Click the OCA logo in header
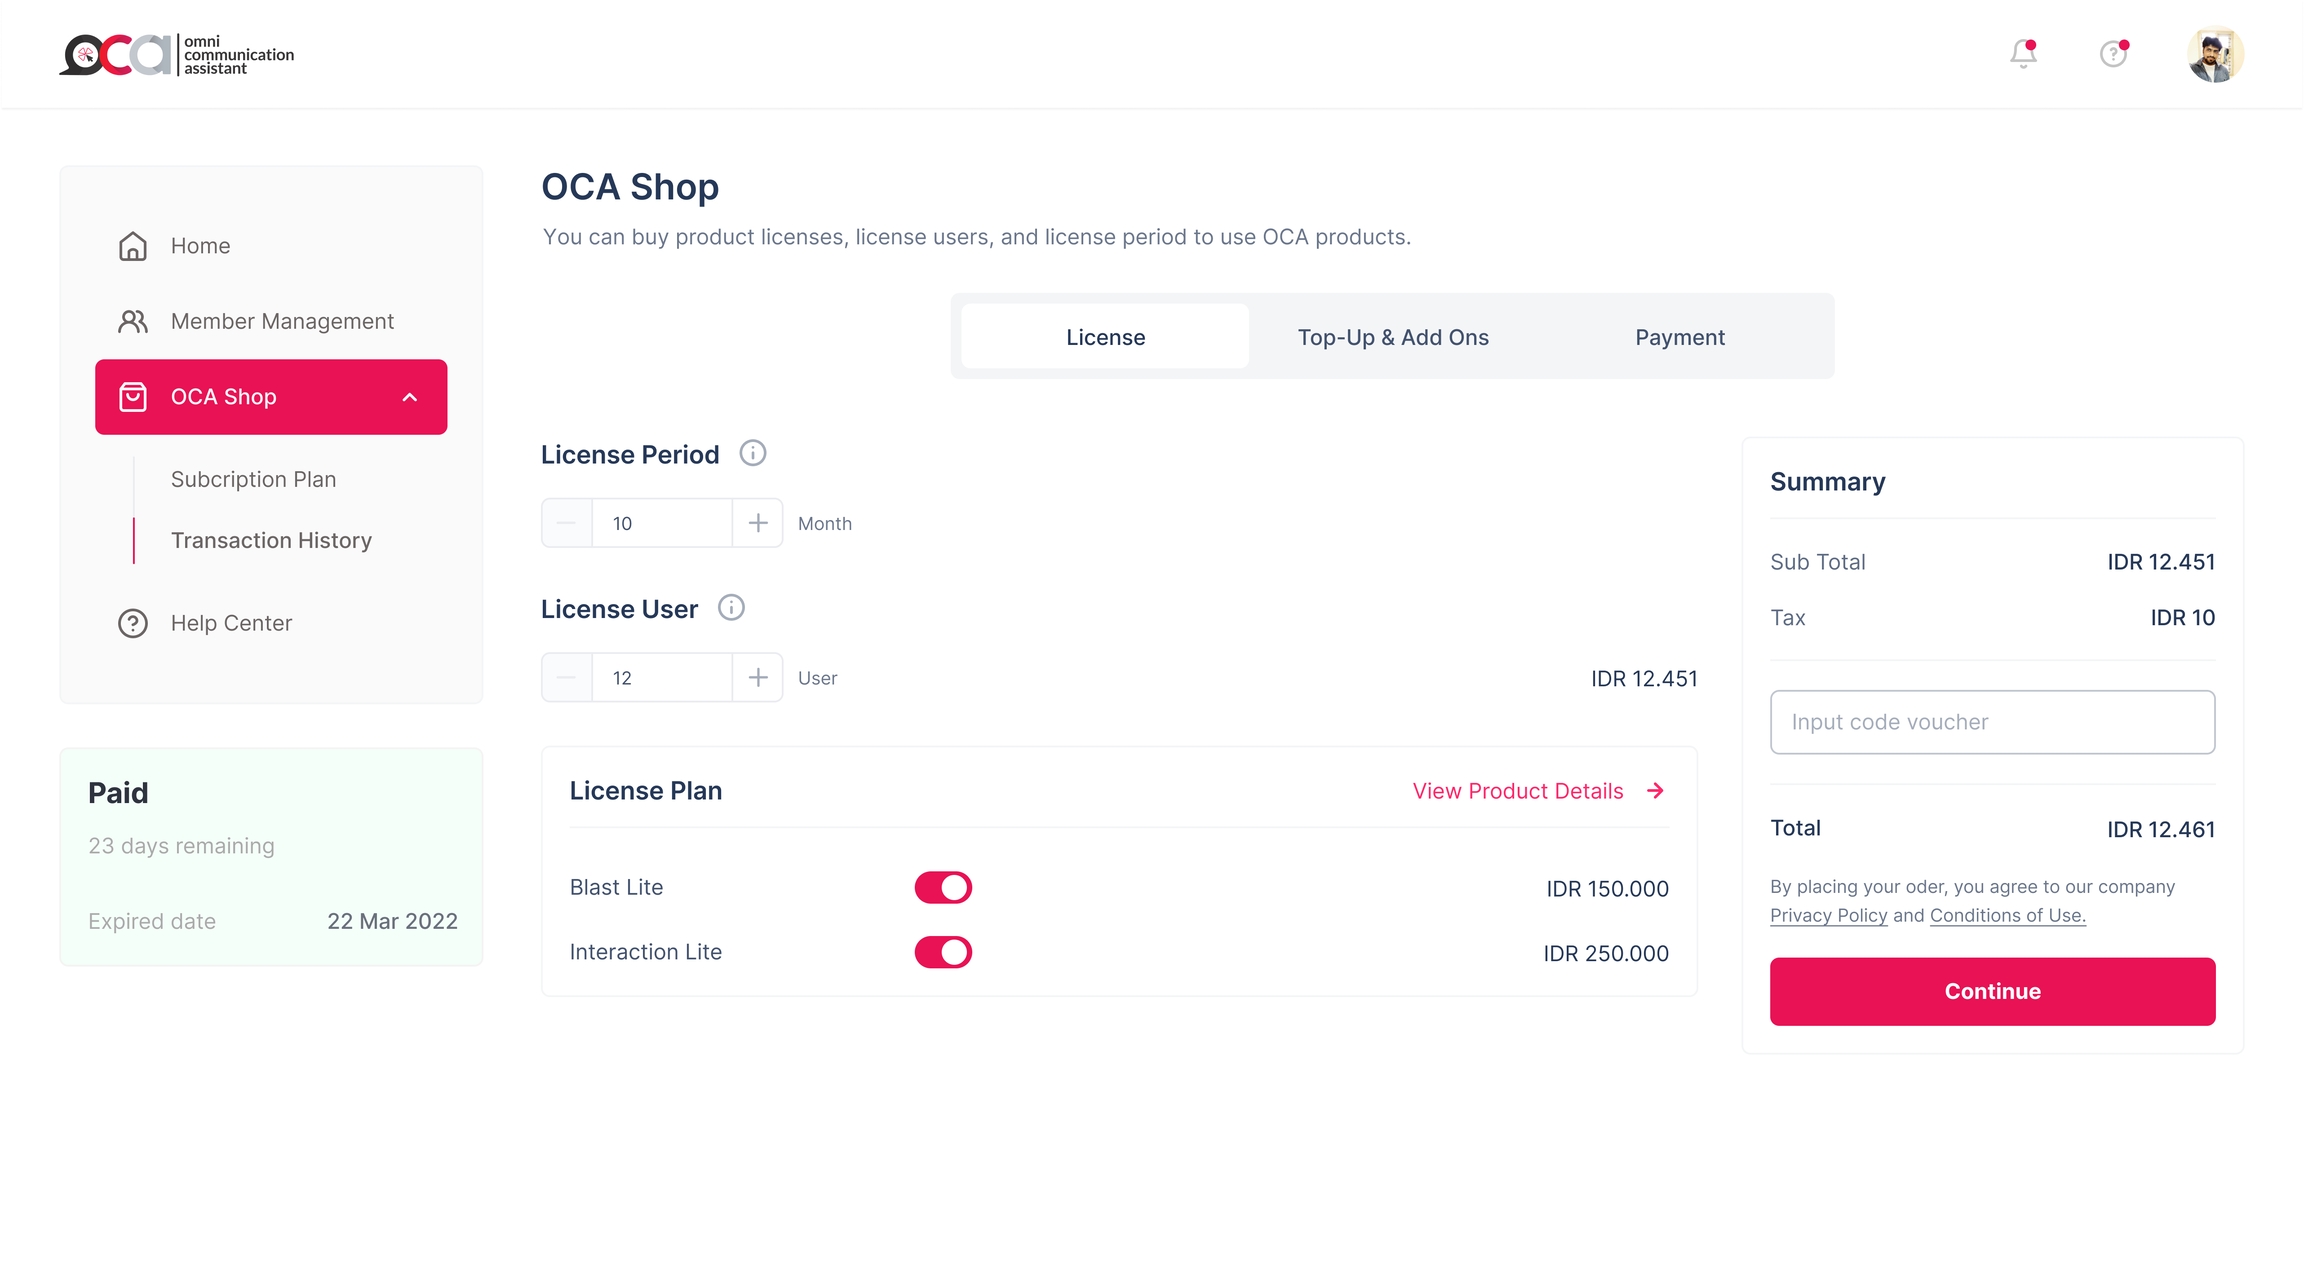The width and height of the screenshot is (2304, 1263). [x=176, y=55]
